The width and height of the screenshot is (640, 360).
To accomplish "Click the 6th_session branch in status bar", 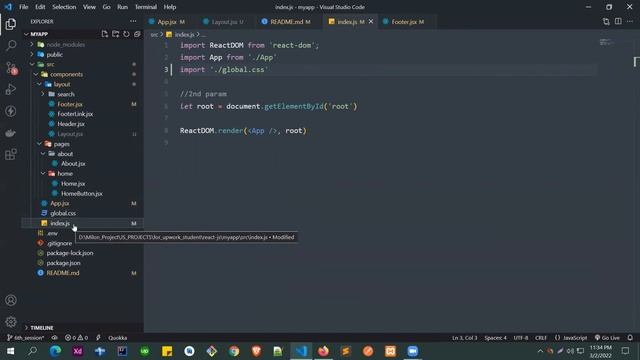I will (25, 338).
